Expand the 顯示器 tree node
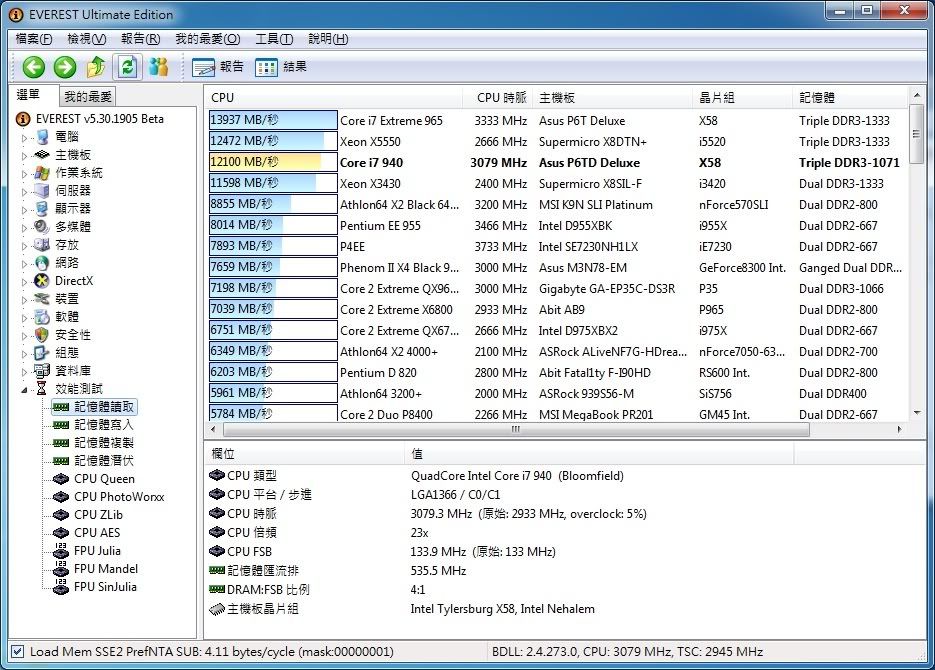935x670 pixels. 24,209
